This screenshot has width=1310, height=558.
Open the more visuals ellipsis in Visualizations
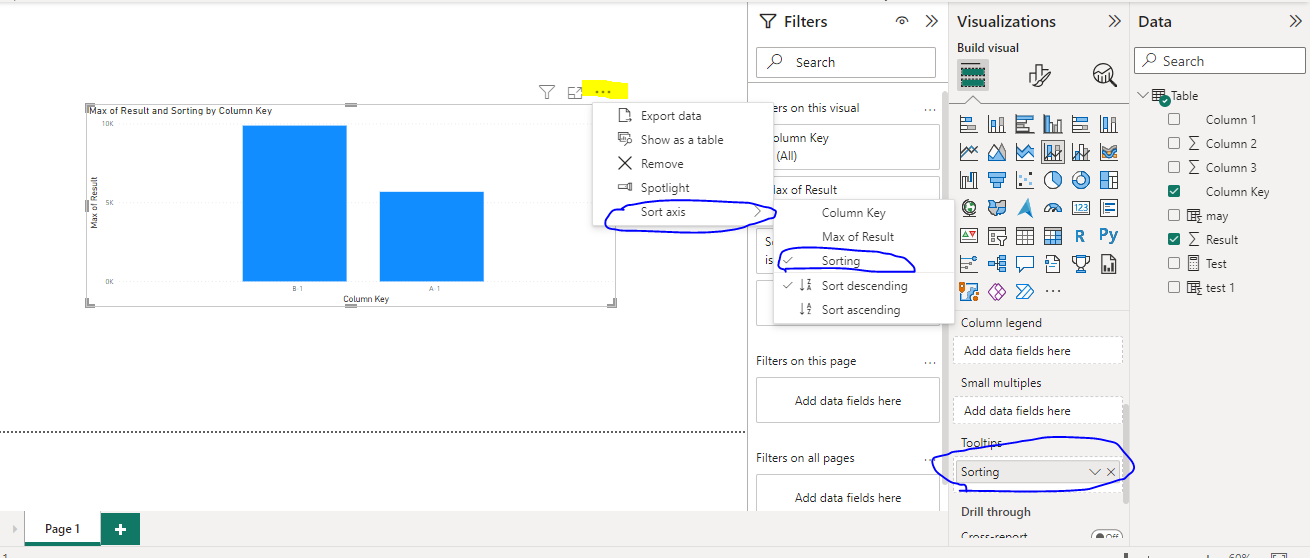click(1052, 291)
